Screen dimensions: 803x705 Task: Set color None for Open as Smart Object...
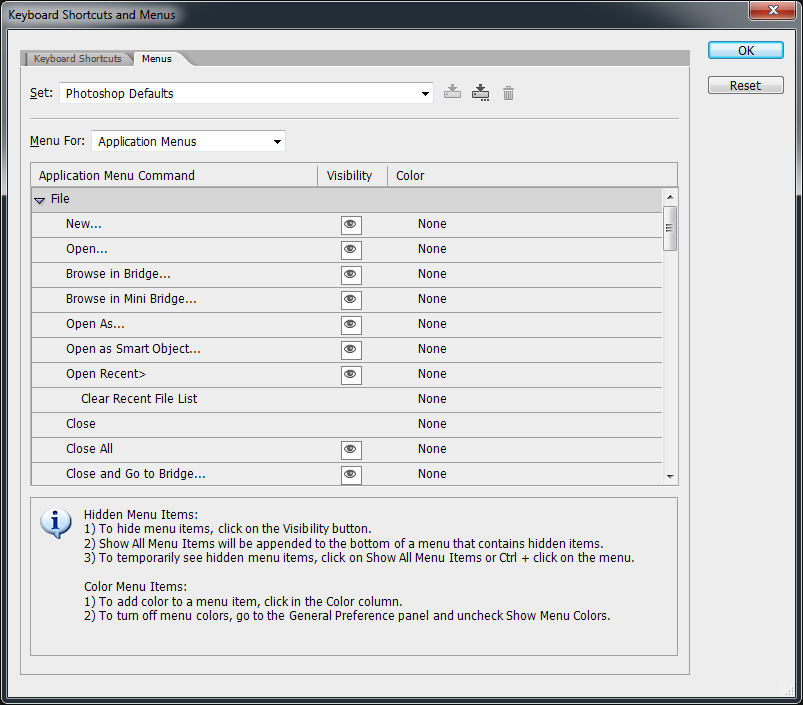(432, 349)
